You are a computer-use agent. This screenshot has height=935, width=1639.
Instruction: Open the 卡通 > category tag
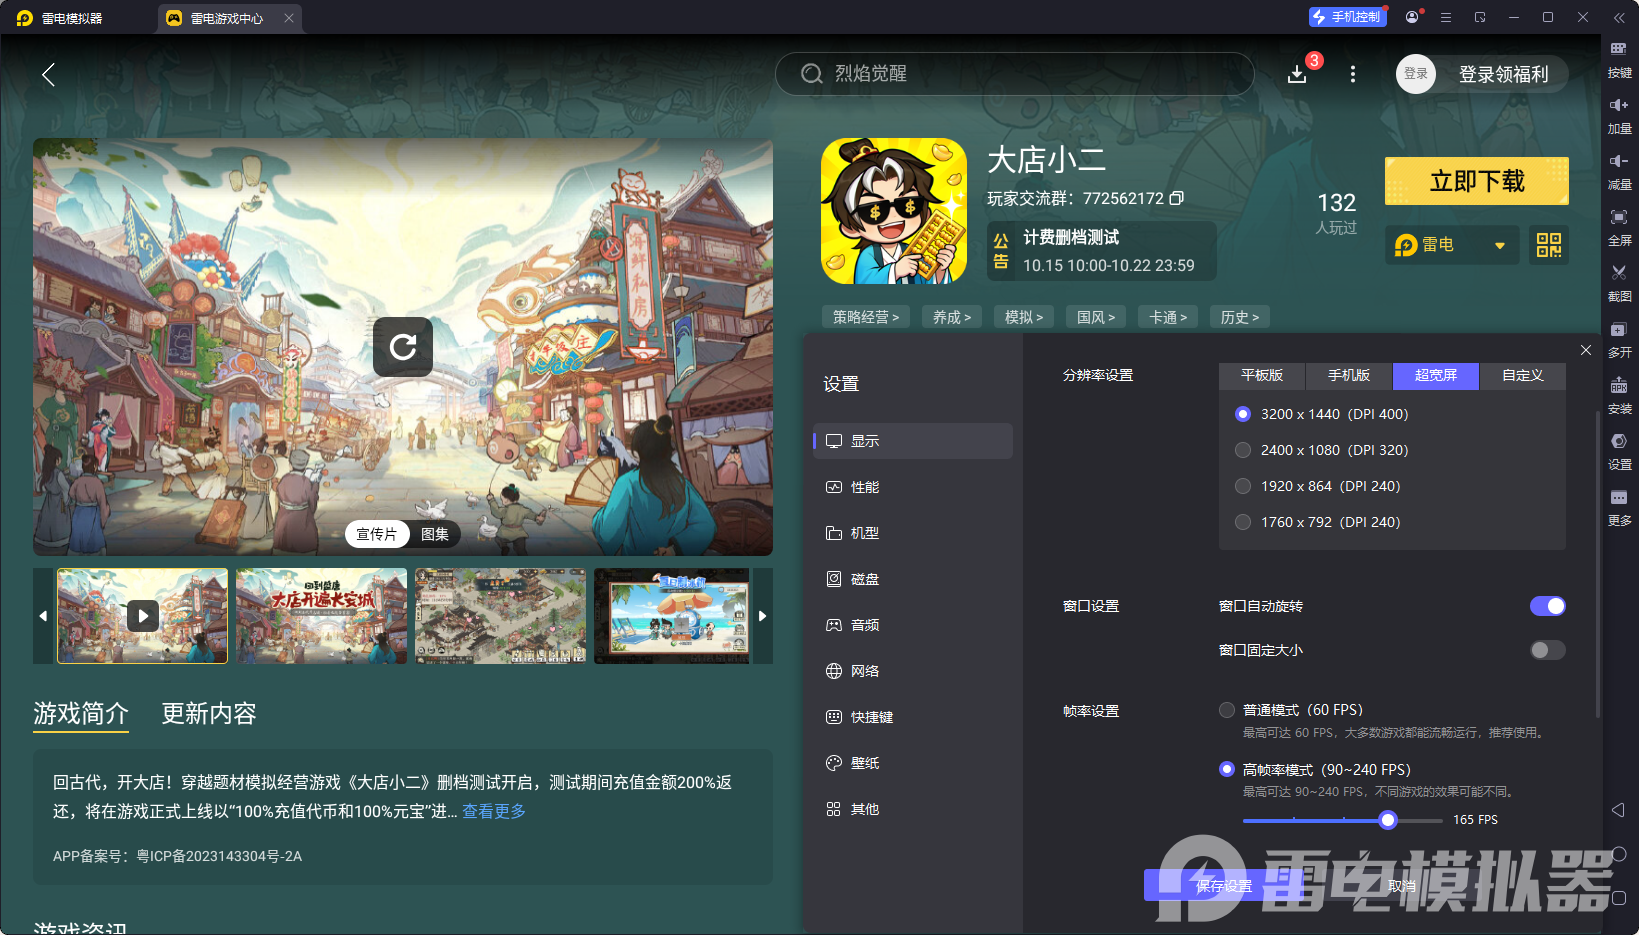pyautogui.click(x=1168, y=317)
